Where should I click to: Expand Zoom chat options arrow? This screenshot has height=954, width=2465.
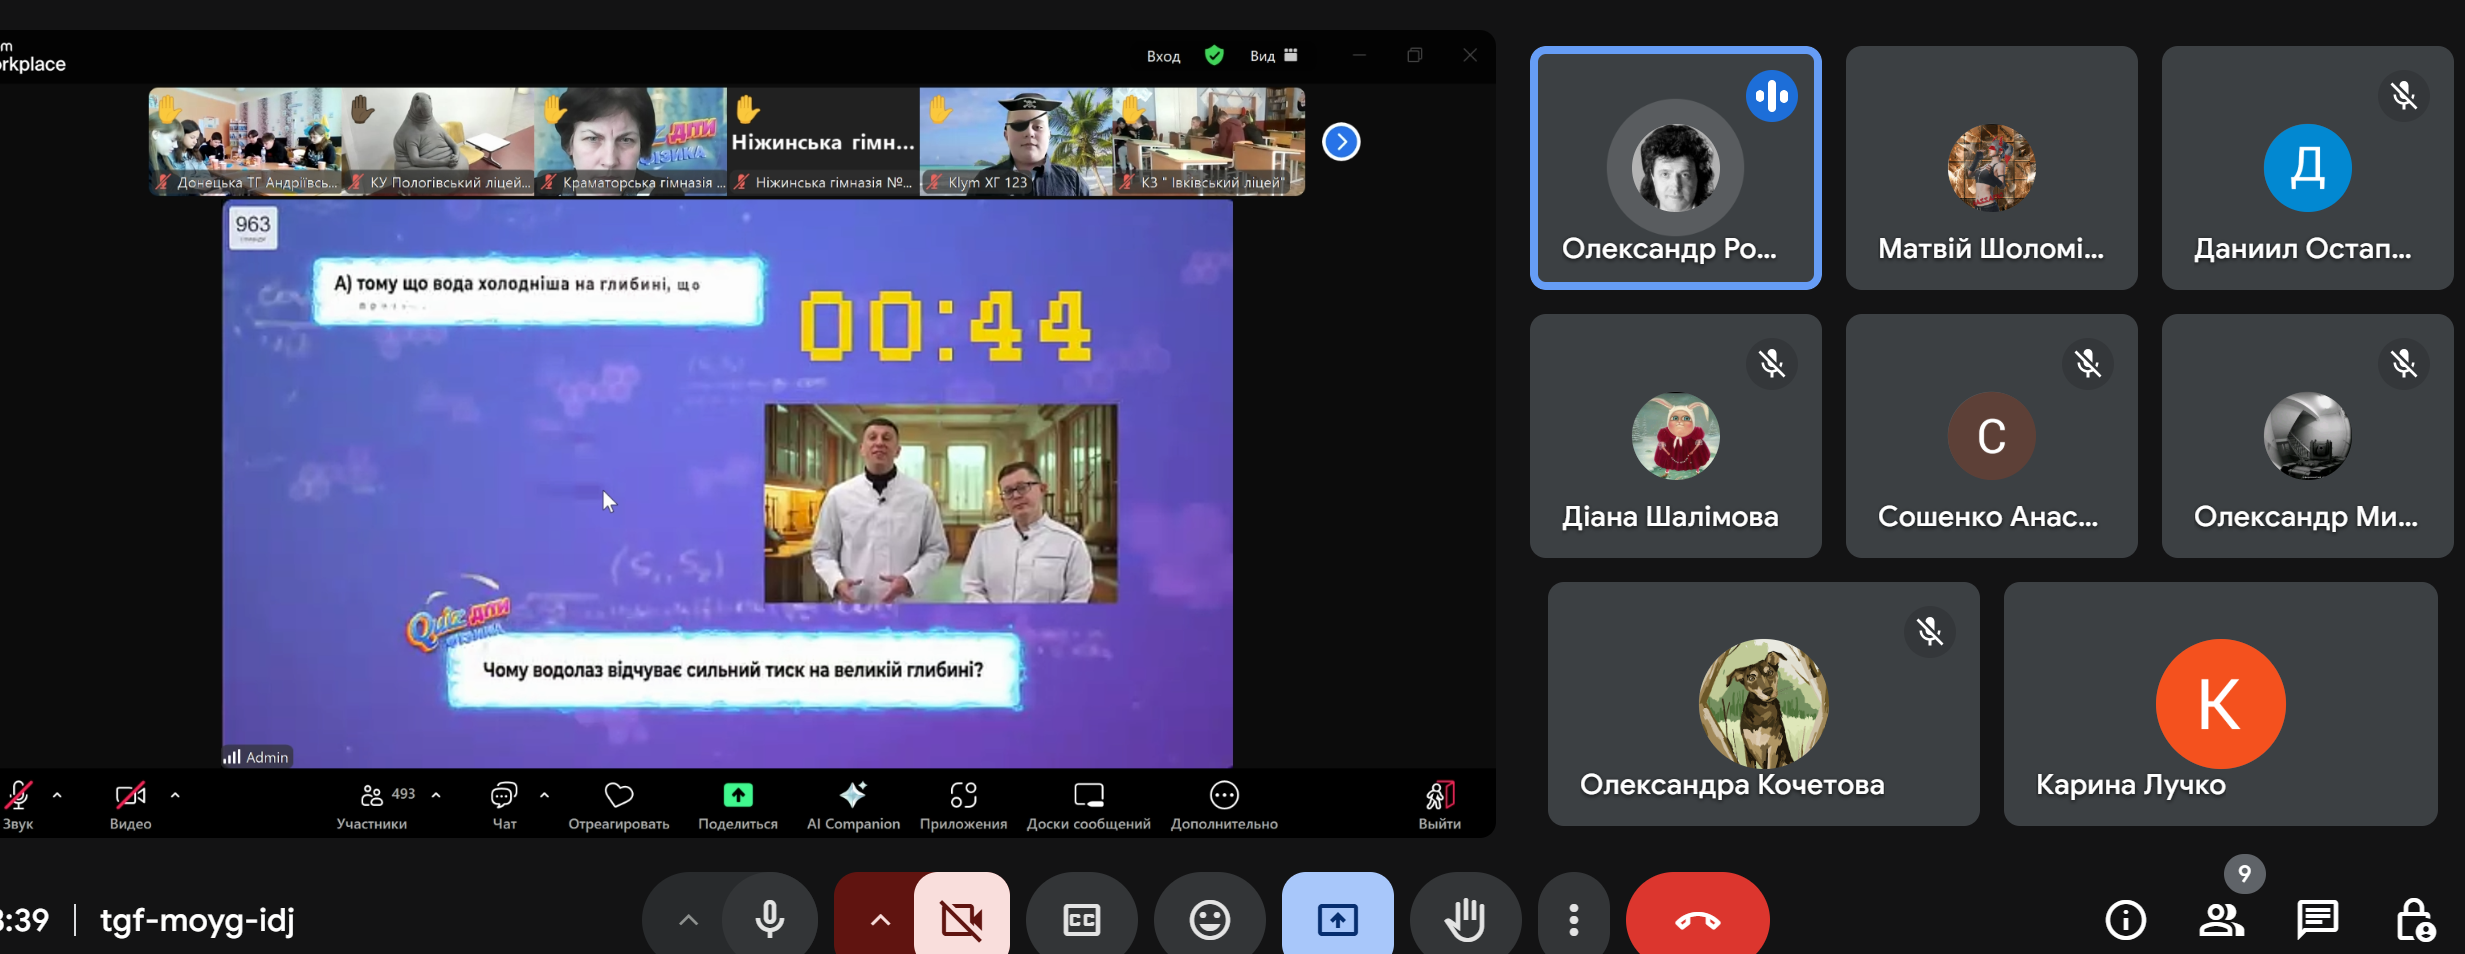point(544,795)
